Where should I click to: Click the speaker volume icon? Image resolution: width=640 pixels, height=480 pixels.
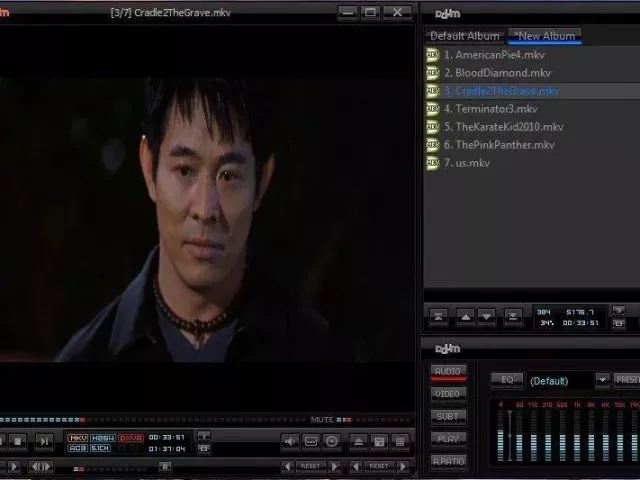click(289, 440)
